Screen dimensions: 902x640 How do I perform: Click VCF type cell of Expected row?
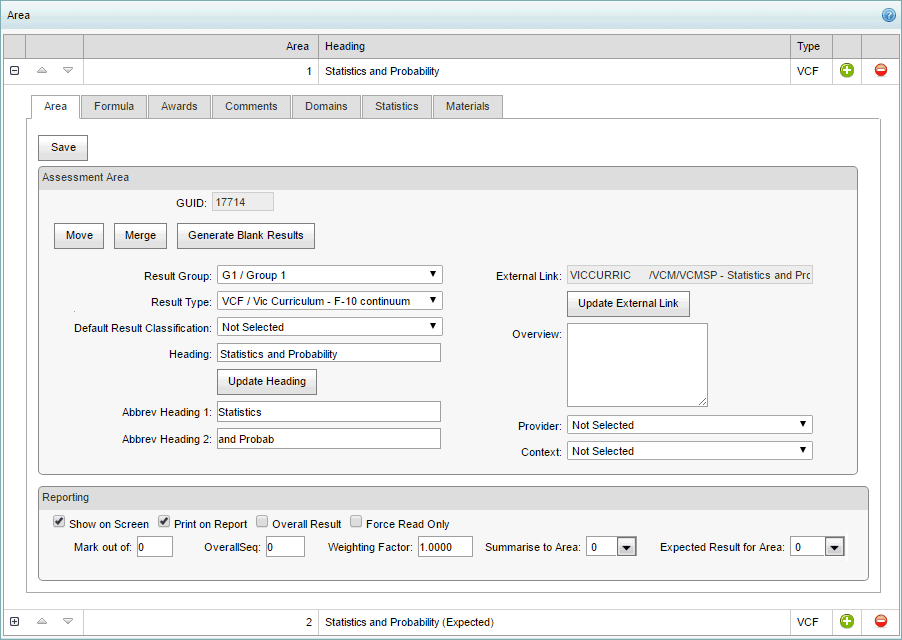[812, 622]
